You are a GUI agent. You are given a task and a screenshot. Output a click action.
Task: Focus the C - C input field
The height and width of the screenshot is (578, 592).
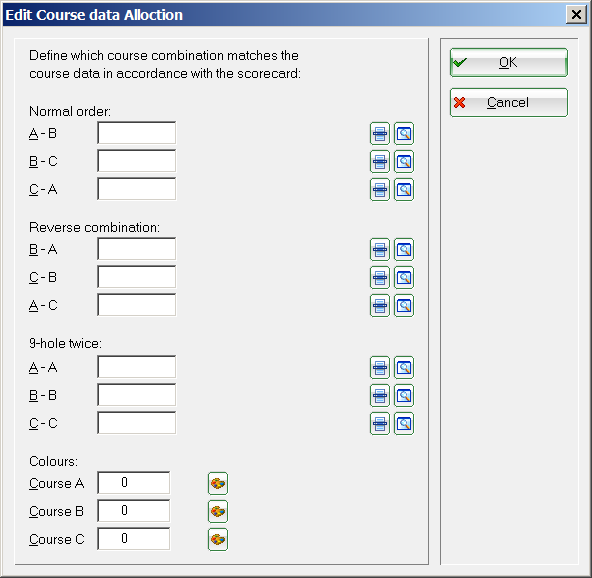[x=137, y=423]
